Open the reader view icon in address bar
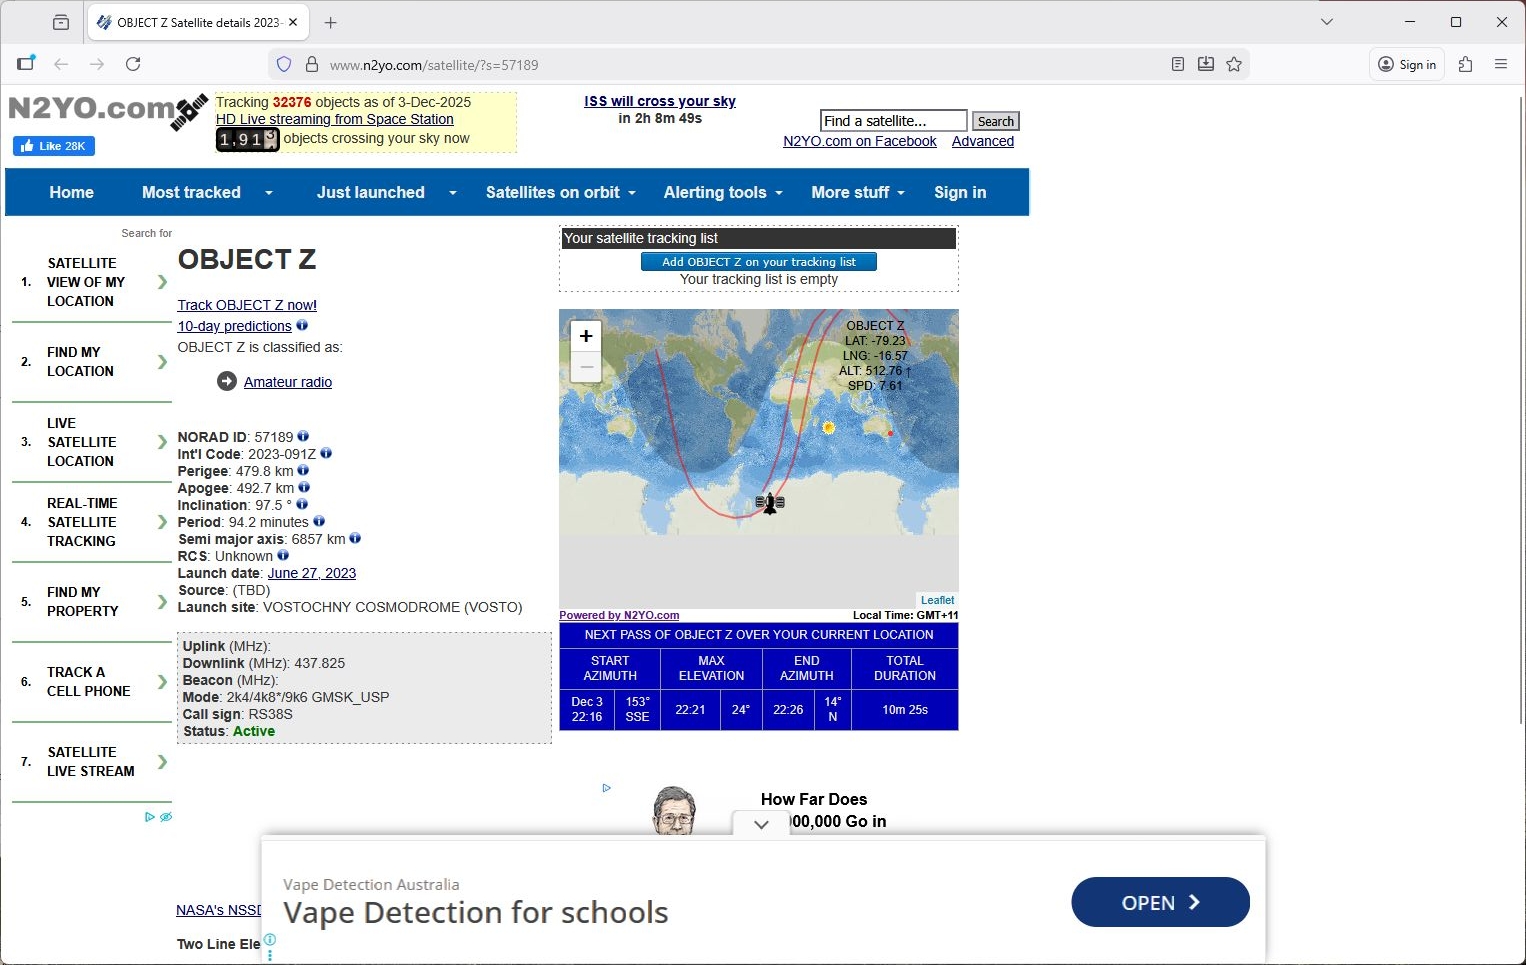Image resolution: width=1526 pixels, height=965 pixels. pos(1178,64)
